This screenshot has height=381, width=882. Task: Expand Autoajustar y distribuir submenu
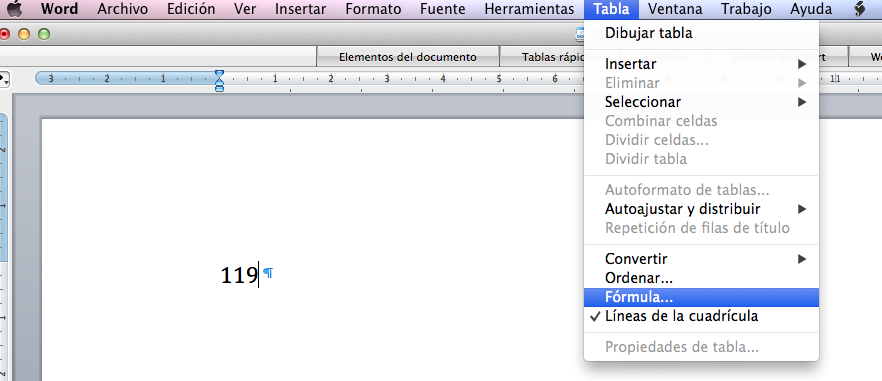point(701,209)
